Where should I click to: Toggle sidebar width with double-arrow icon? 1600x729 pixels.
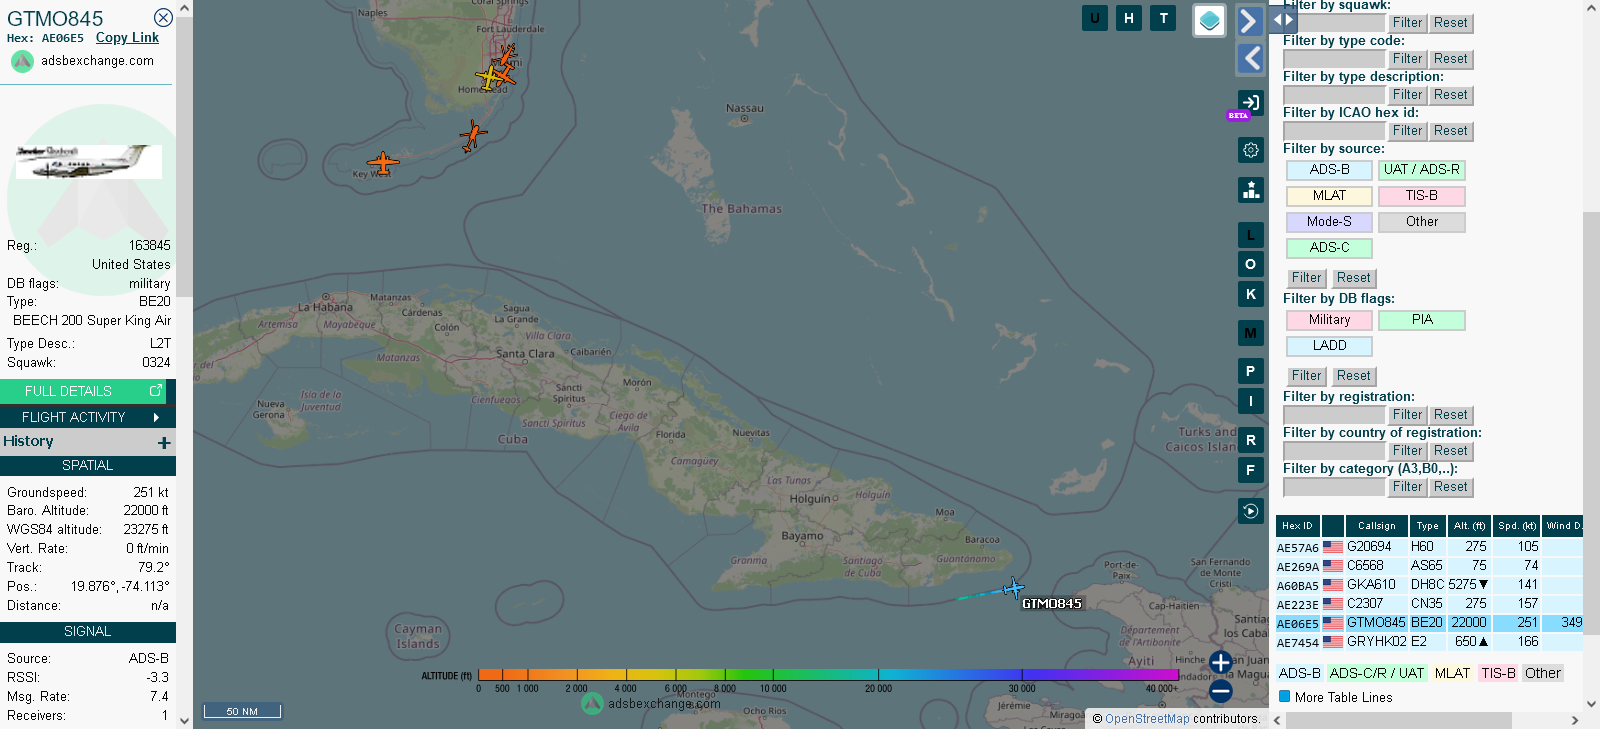tap(1283, 19)
